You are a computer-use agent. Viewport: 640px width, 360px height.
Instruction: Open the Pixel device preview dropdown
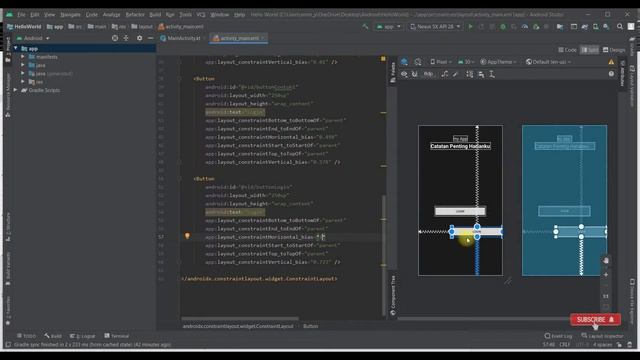click(441, 62)
